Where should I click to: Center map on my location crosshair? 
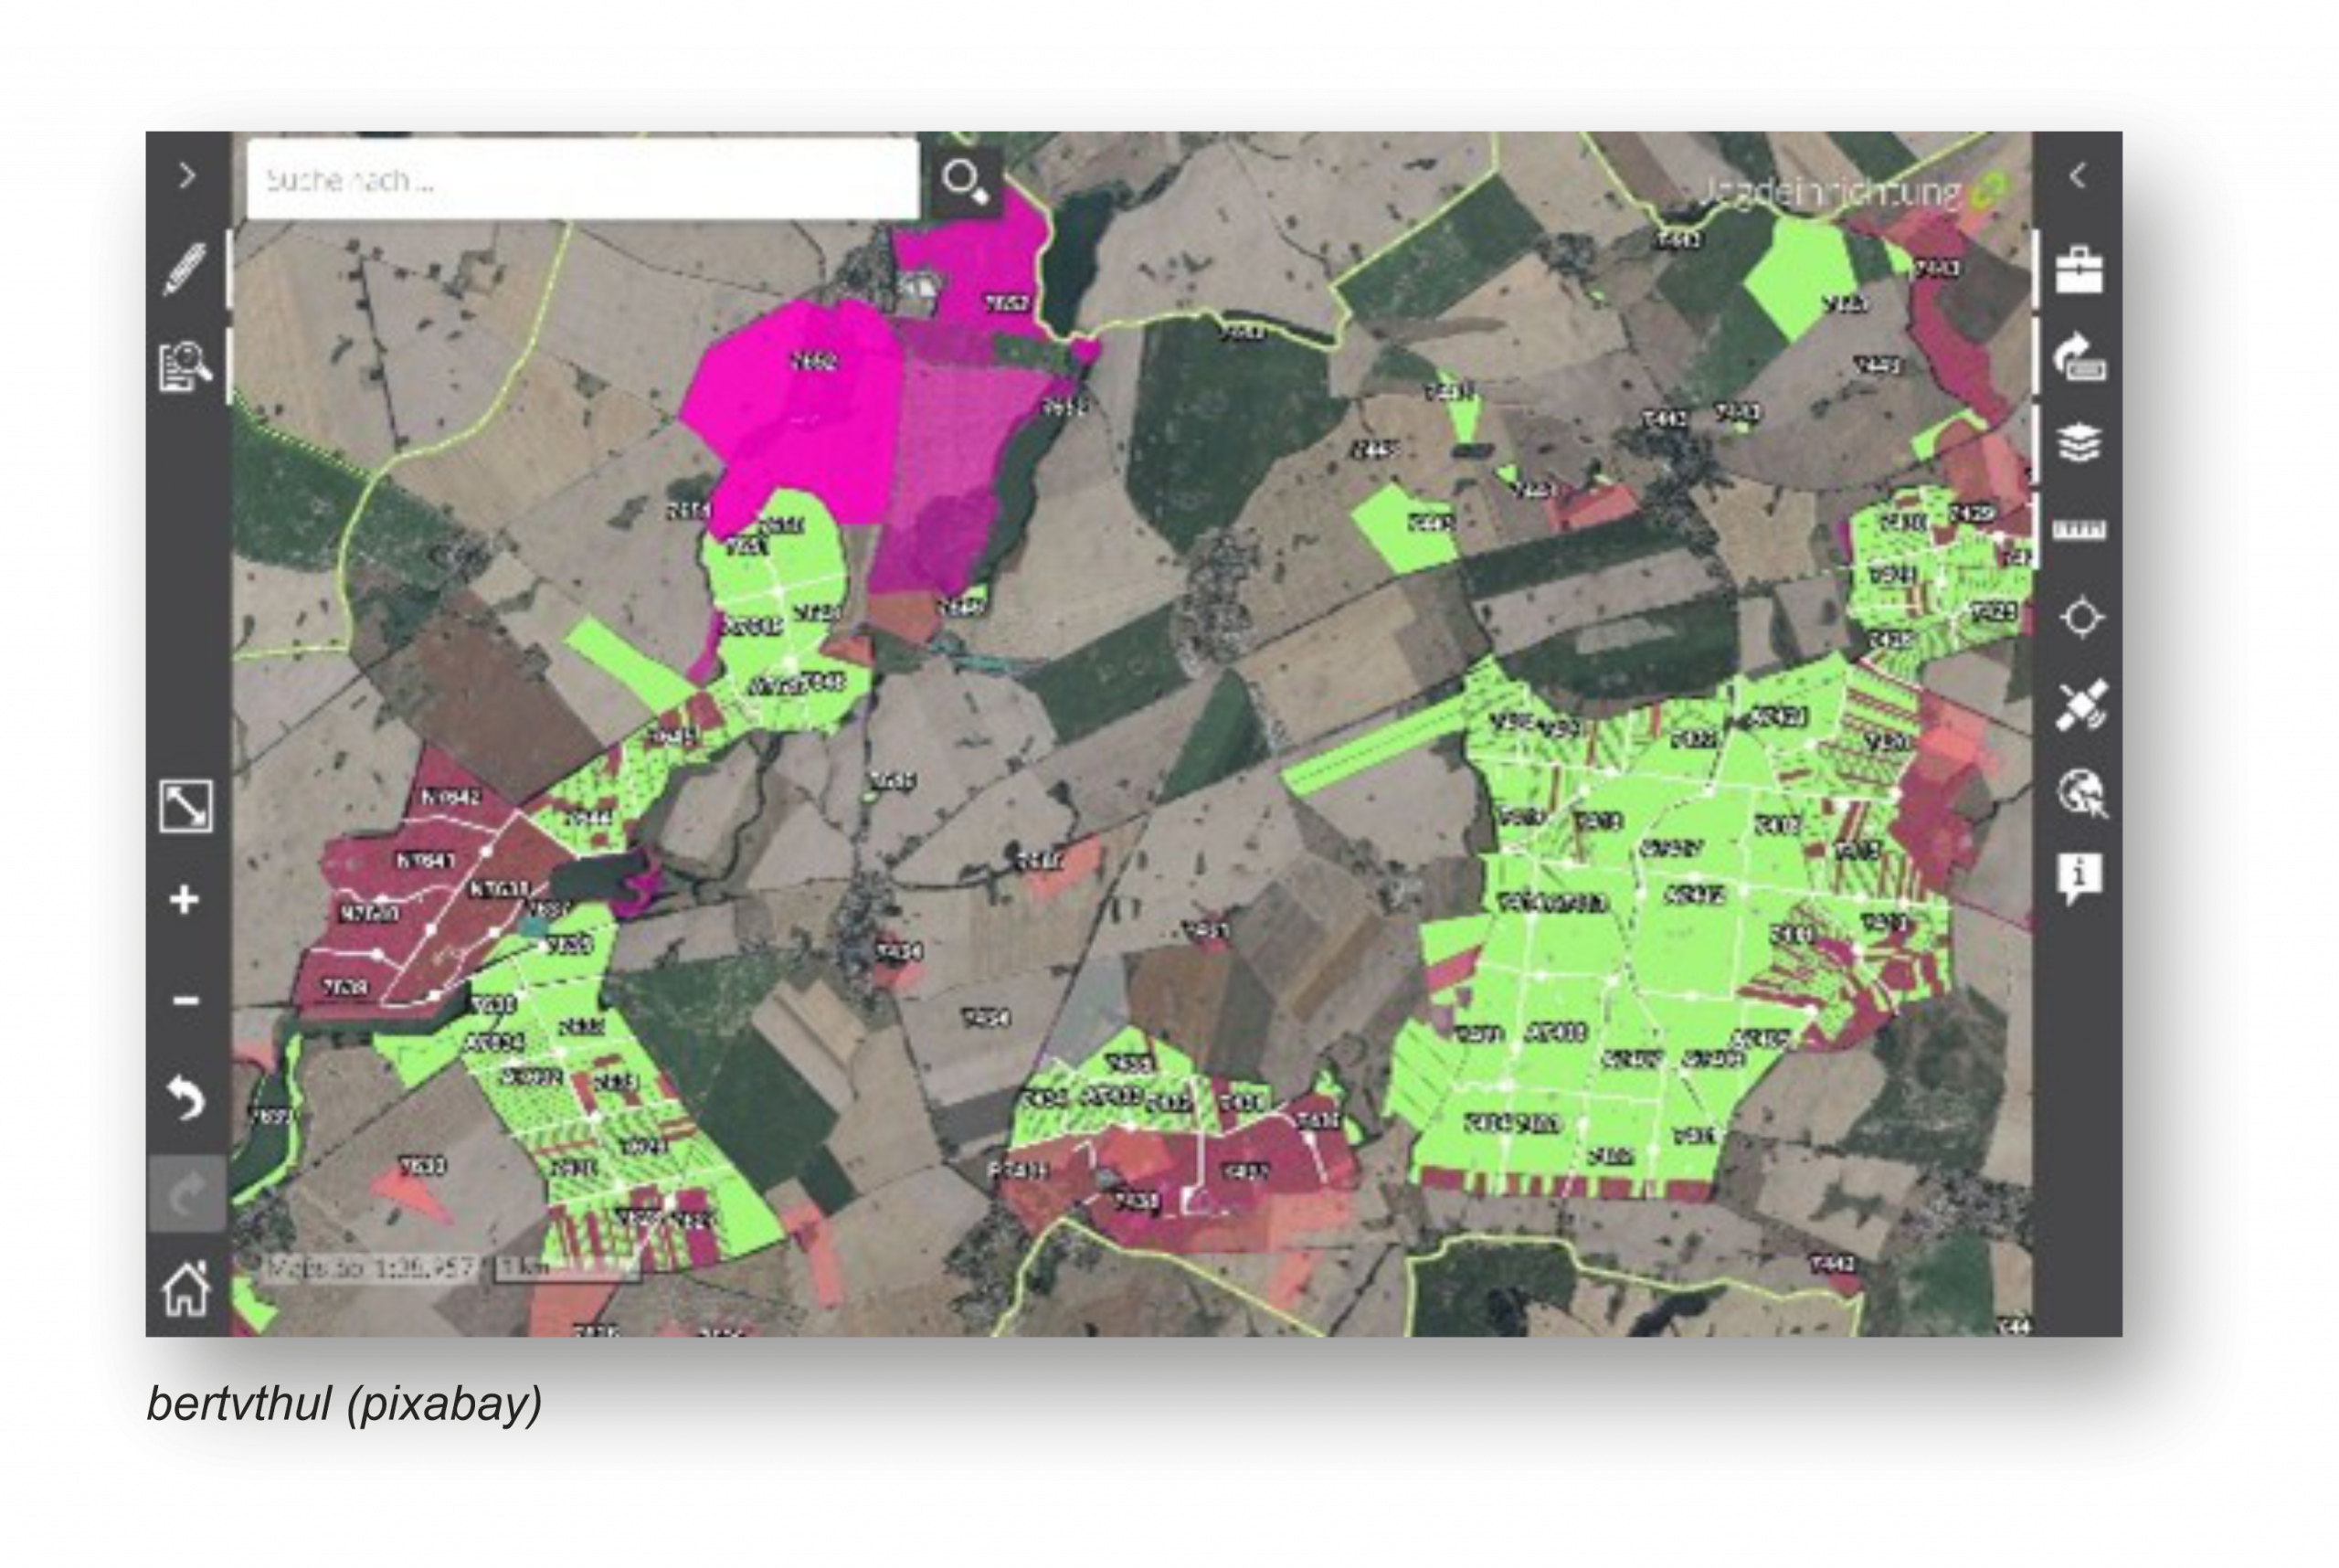(2081, 617)
